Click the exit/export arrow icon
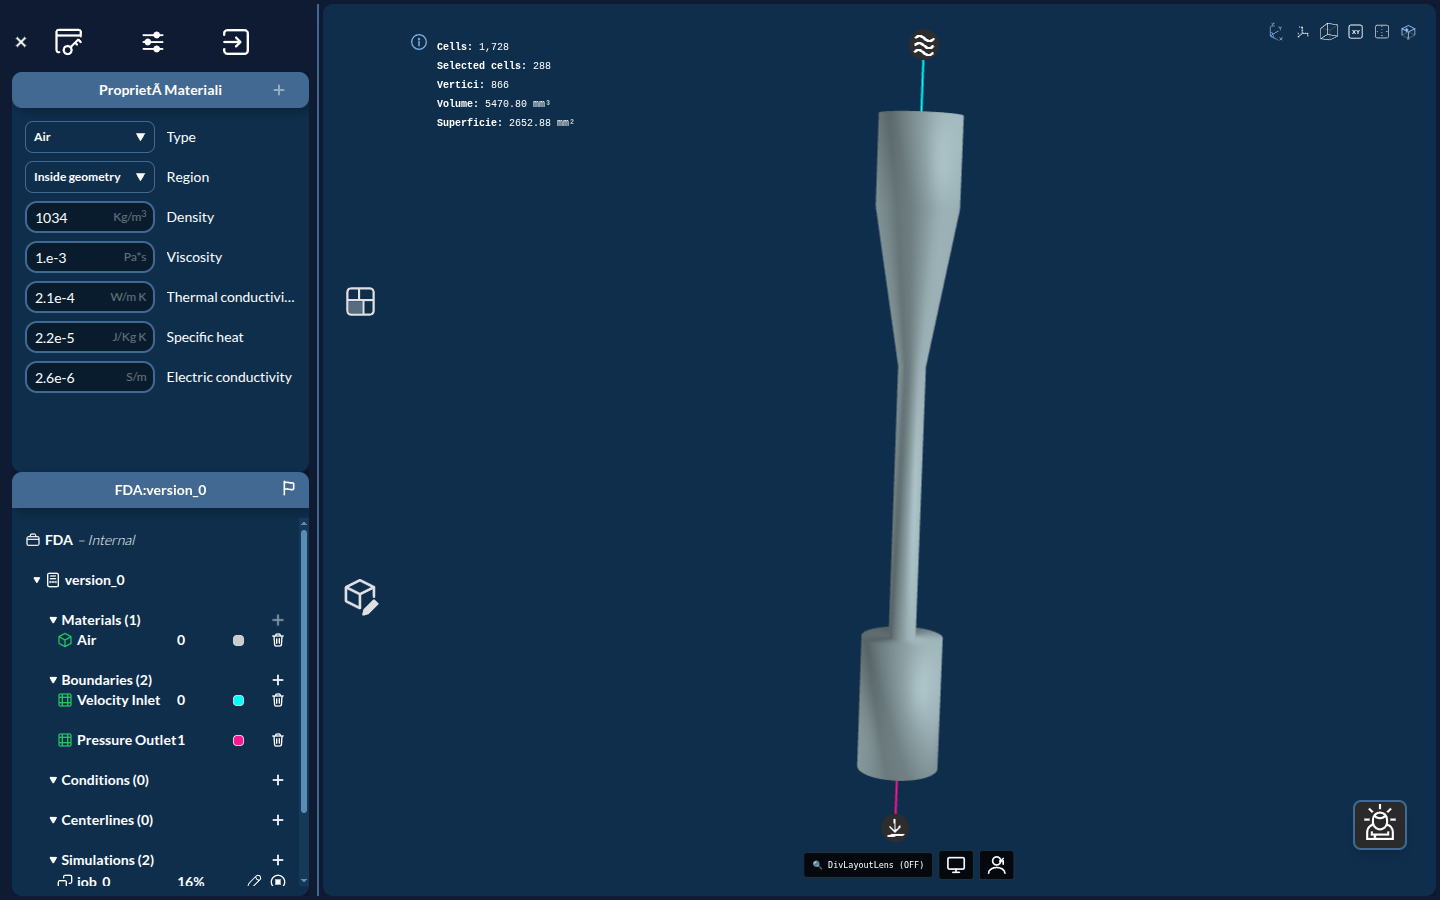This screenshot has height=900, width=1440. [x=236, y=42]
